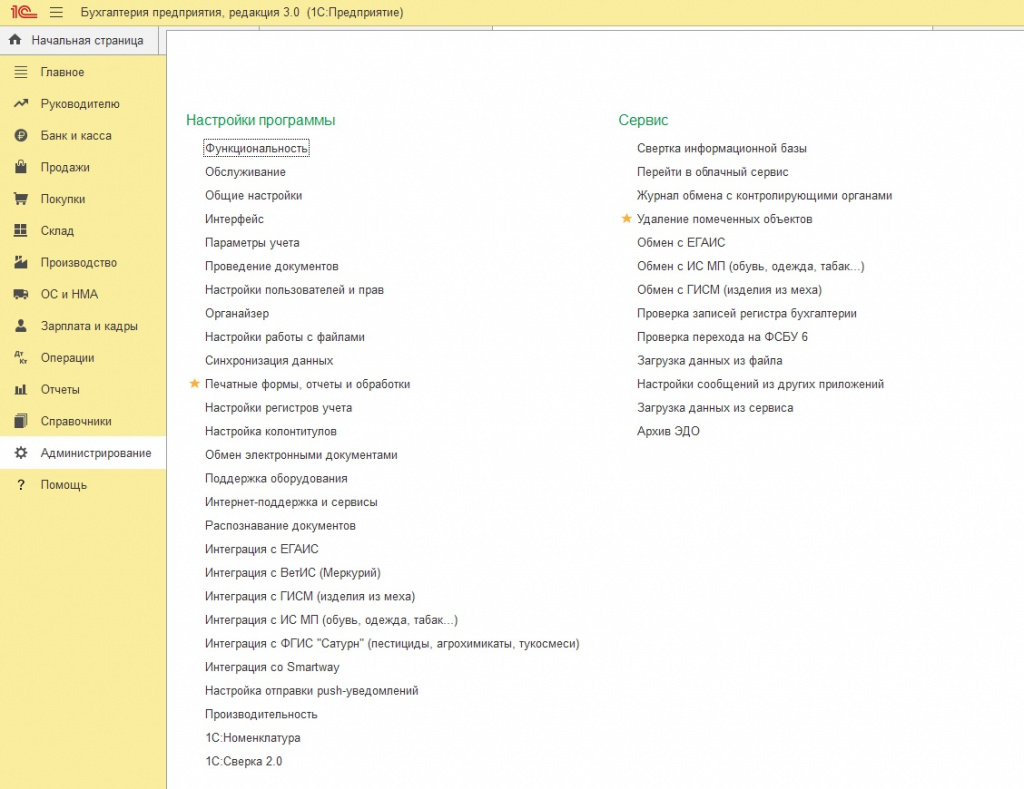This screenshot has width=1024, height=789.
Task: Click the 1C logo icon
Action: click(x=24, y=12)
